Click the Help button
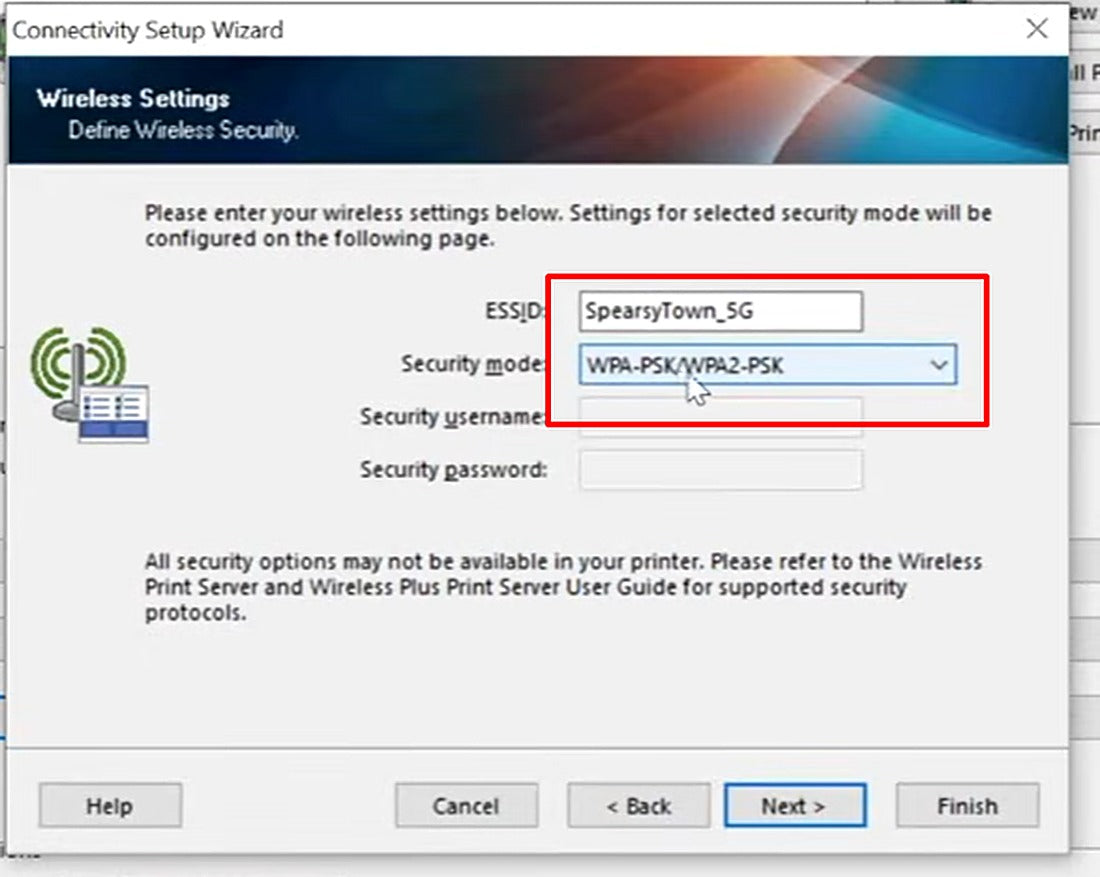Screen dimensions: 1100x877 point(110,805)
